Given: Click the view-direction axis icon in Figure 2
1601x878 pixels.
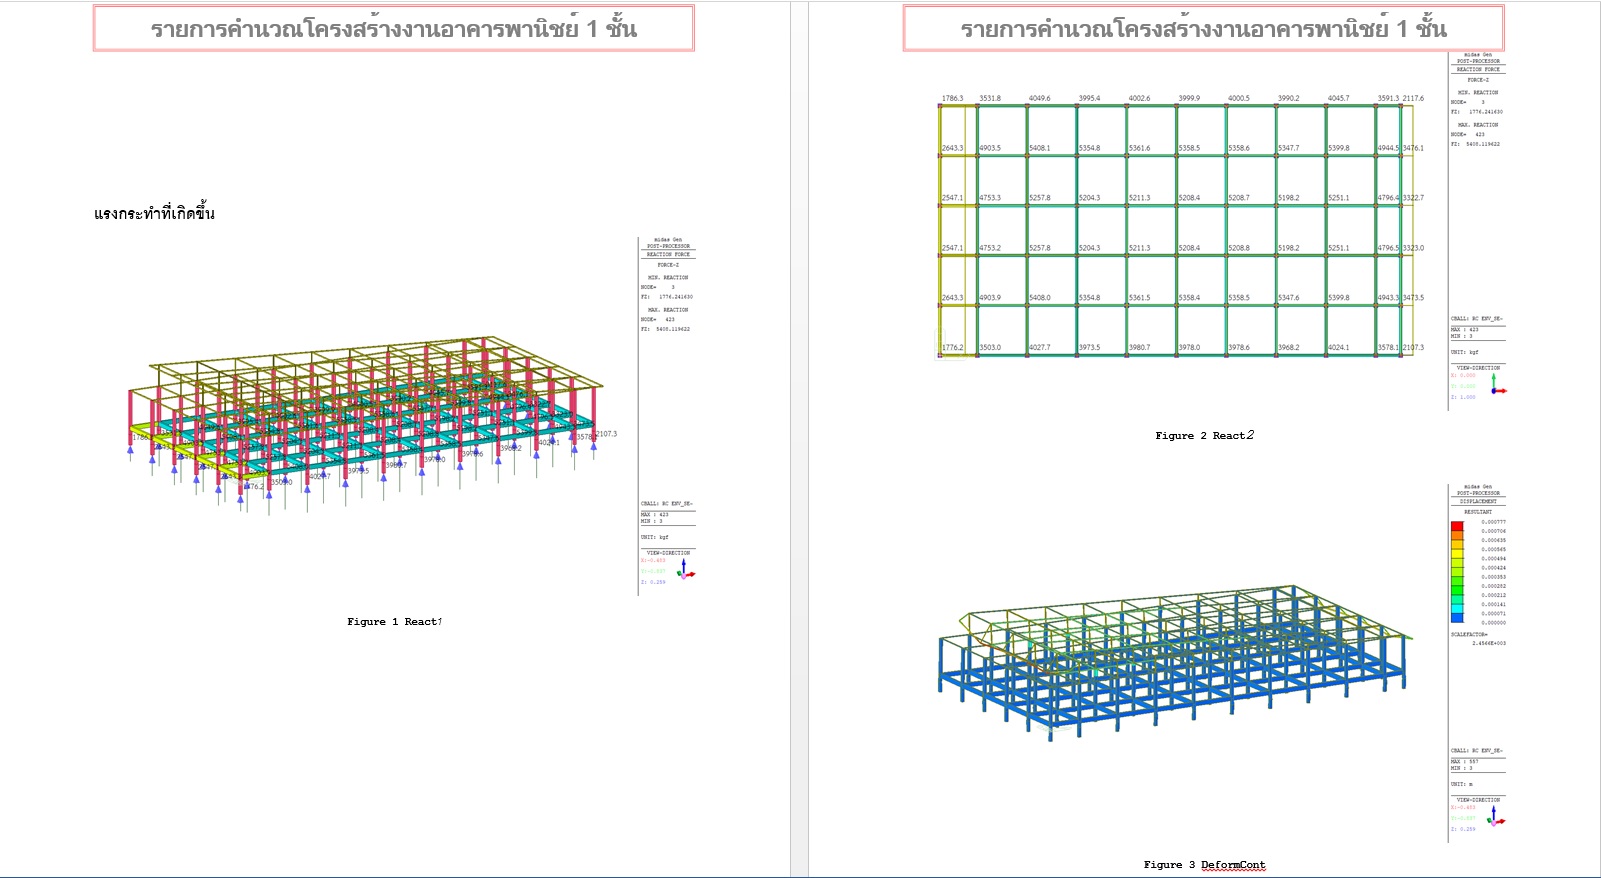Looking at the screenshot, I should (1497, 385).
